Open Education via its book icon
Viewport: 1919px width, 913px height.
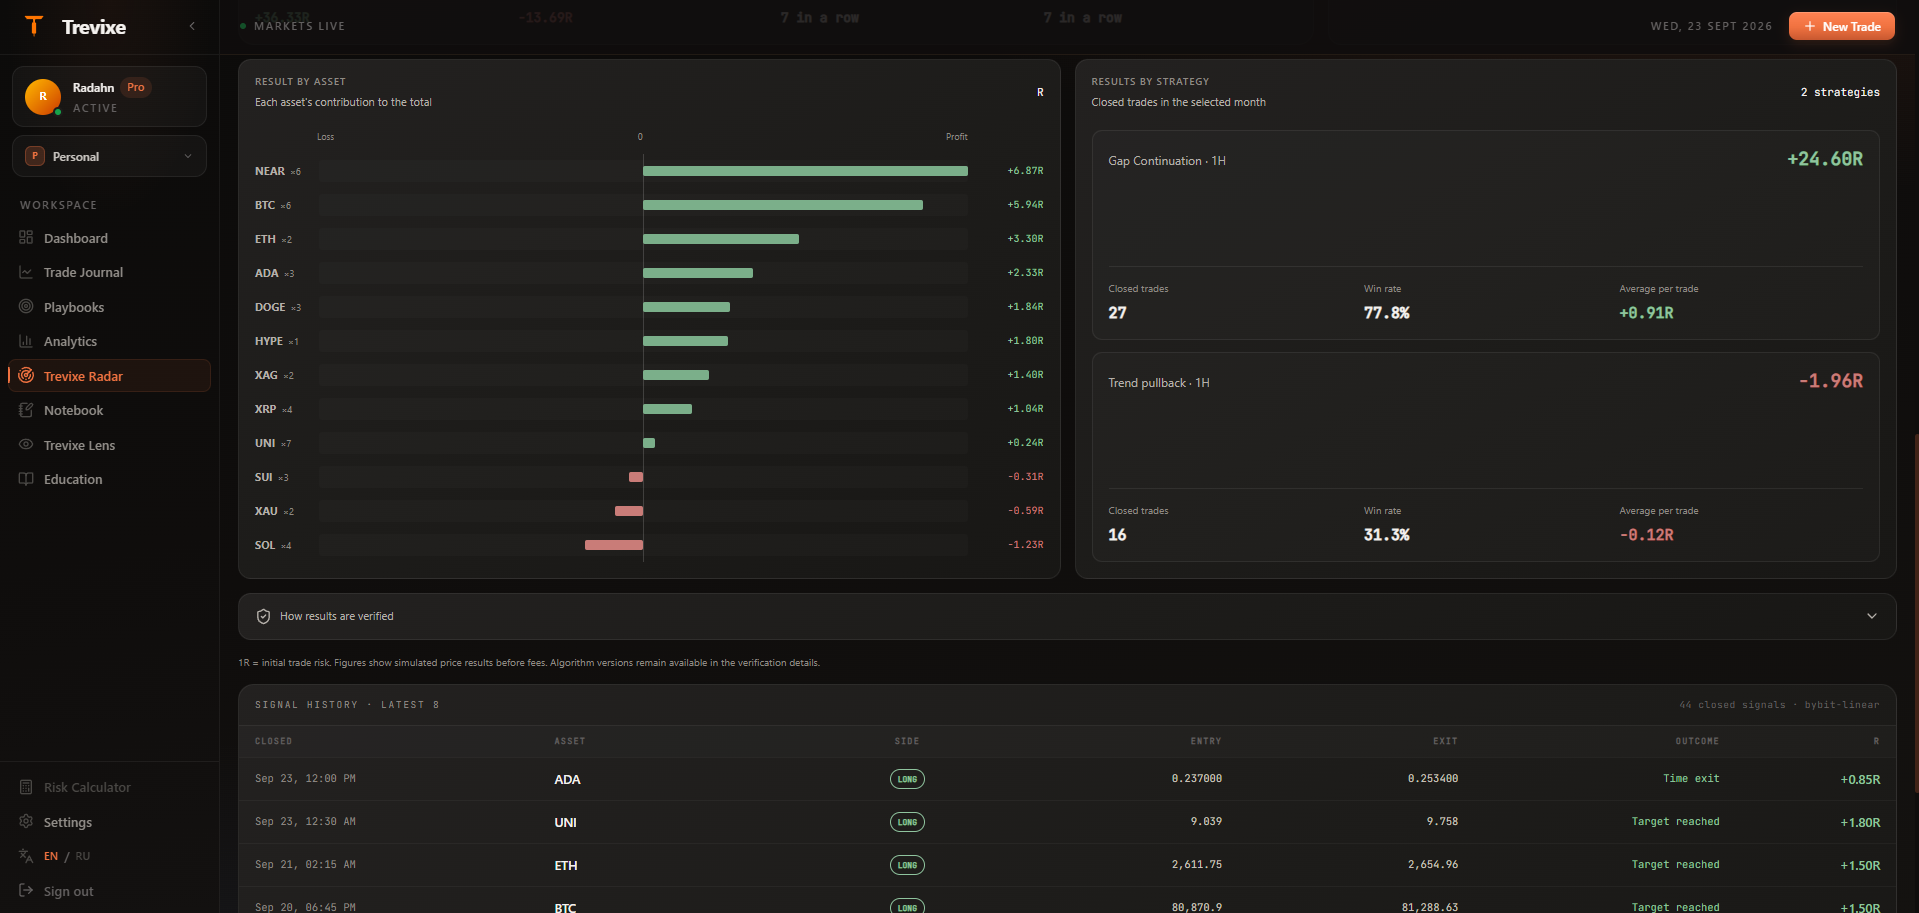pyautogui.click(x=26, y=479)
